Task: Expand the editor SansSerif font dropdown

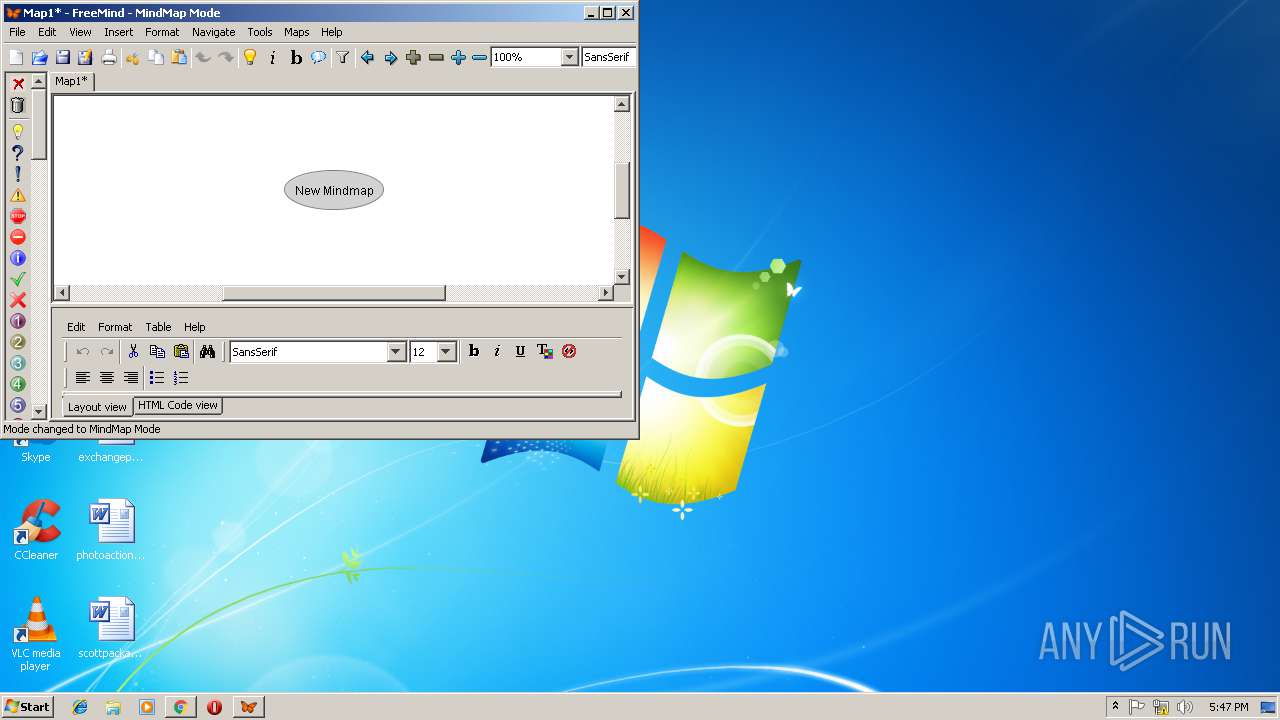Action: pyautogui.click(x=396, y=352)
